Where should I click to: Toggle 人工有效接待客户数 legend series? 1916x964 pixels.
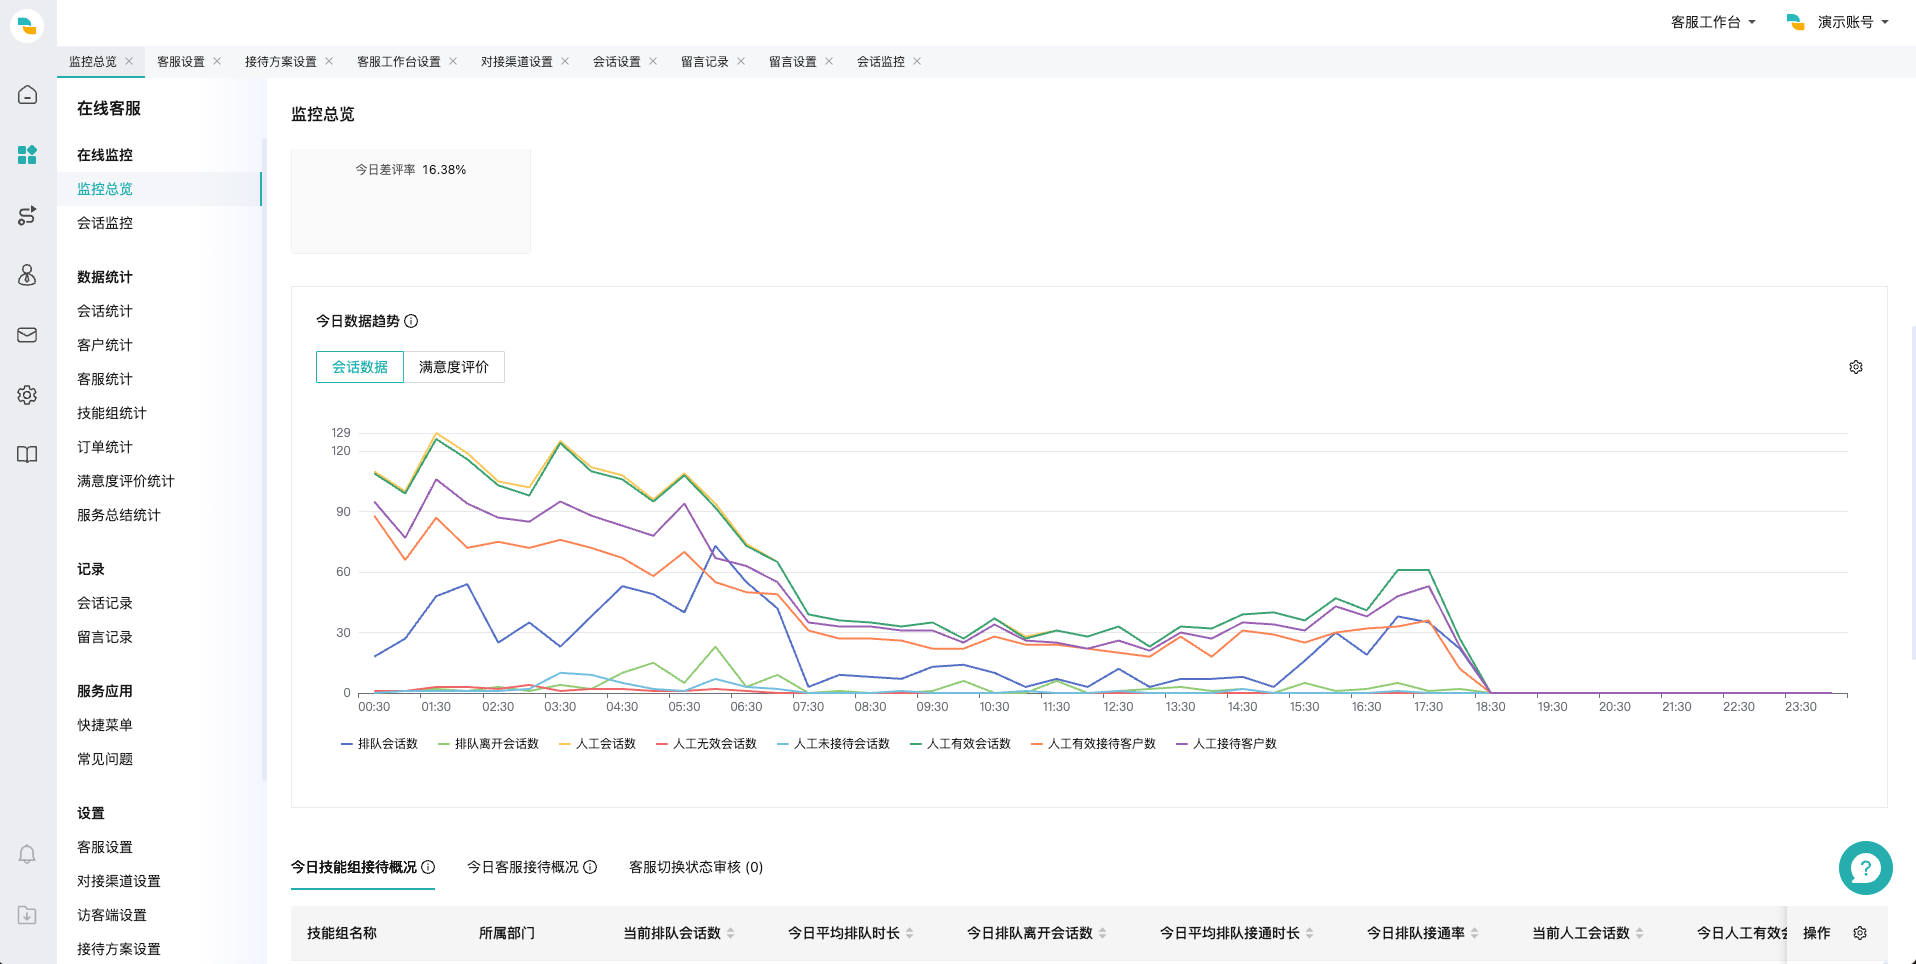(x=1093, y=744)
